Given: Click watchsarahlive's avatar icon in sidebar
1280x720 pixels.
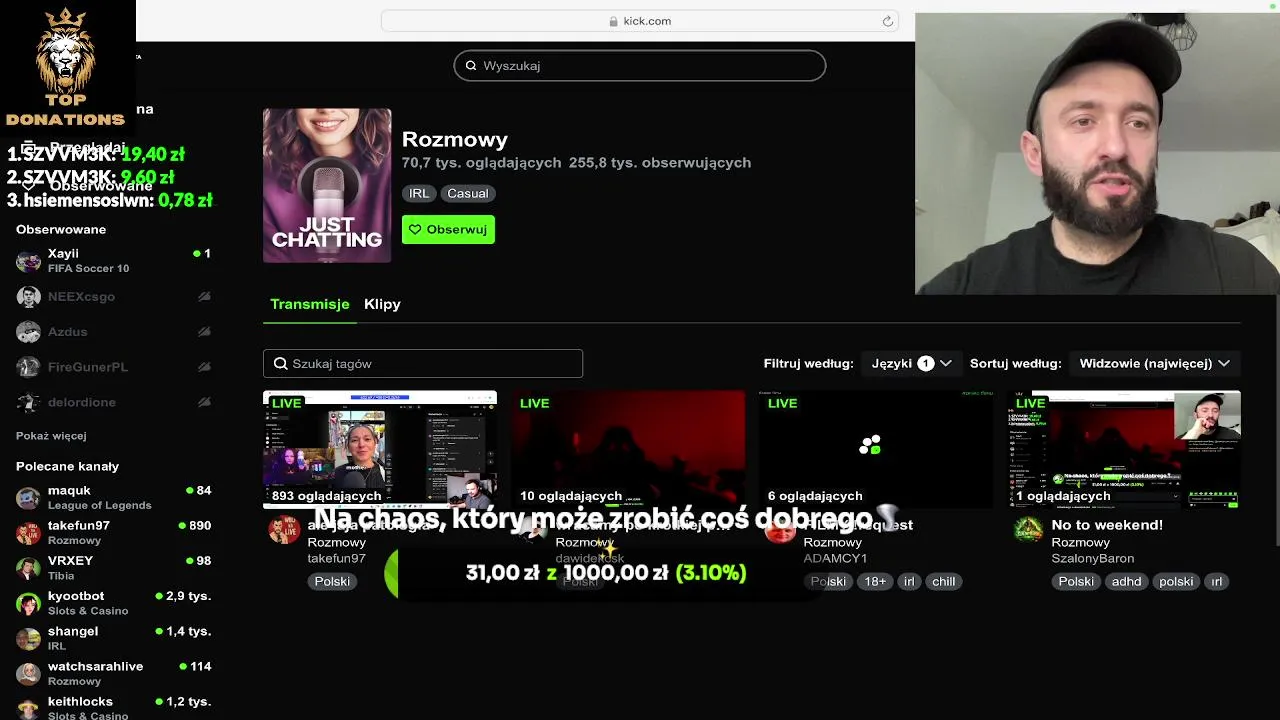Looking at the screenshot, I should pyautogui.click(x=28, y=673).
